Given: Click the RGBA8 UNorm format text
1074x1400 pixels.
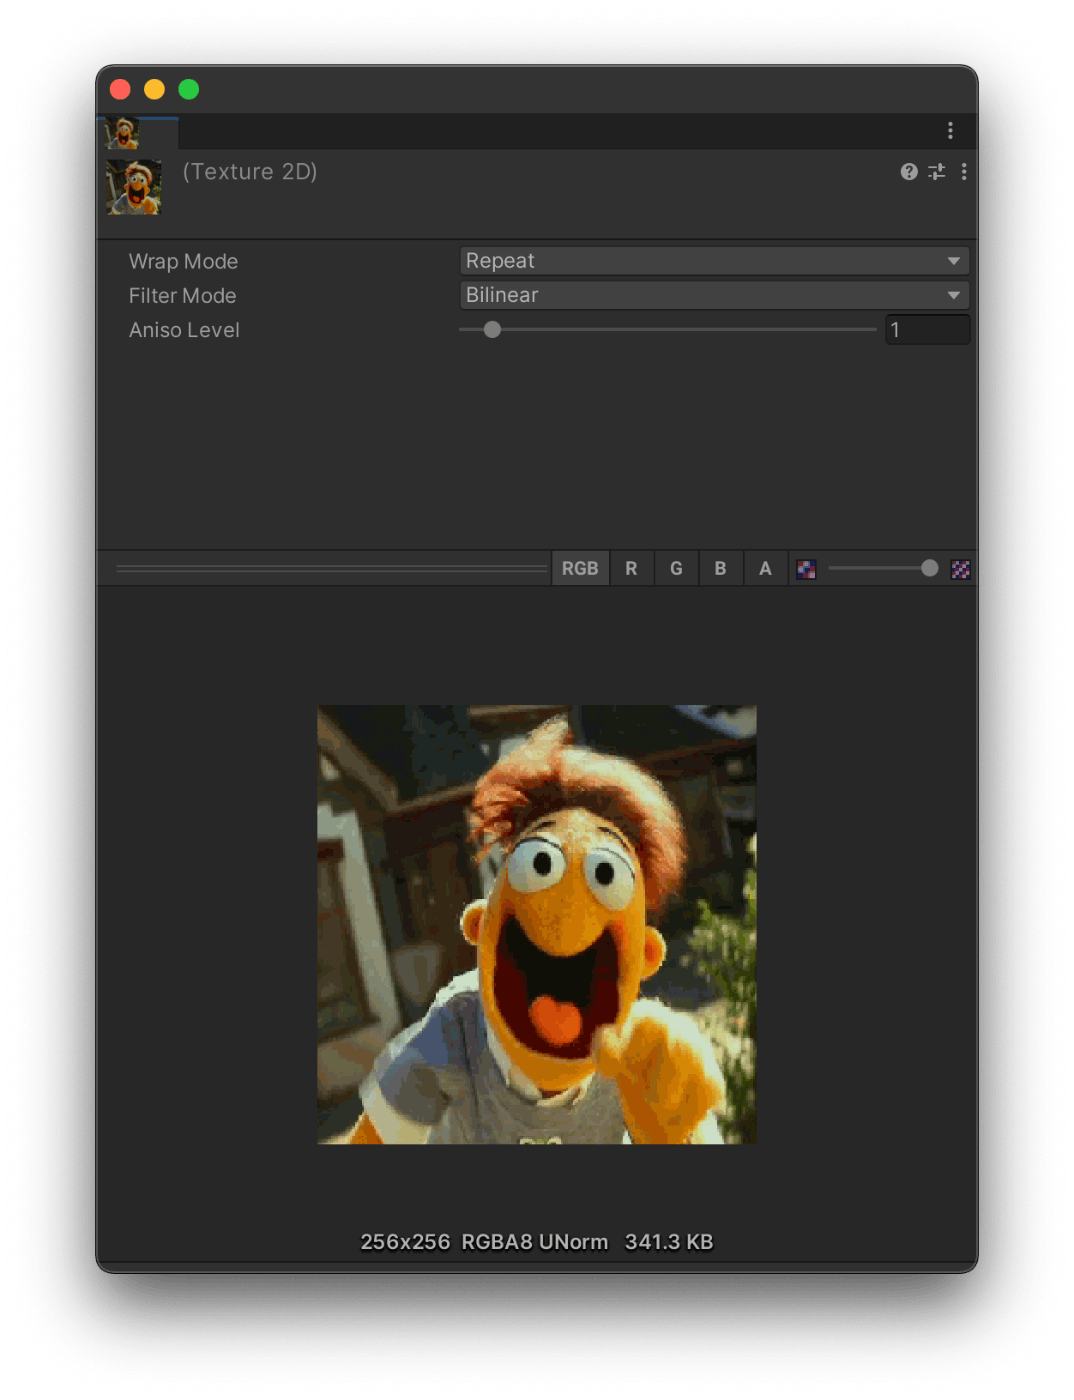Looking at the screenshot, I should pyautogui.click(x=535, y=1242).
